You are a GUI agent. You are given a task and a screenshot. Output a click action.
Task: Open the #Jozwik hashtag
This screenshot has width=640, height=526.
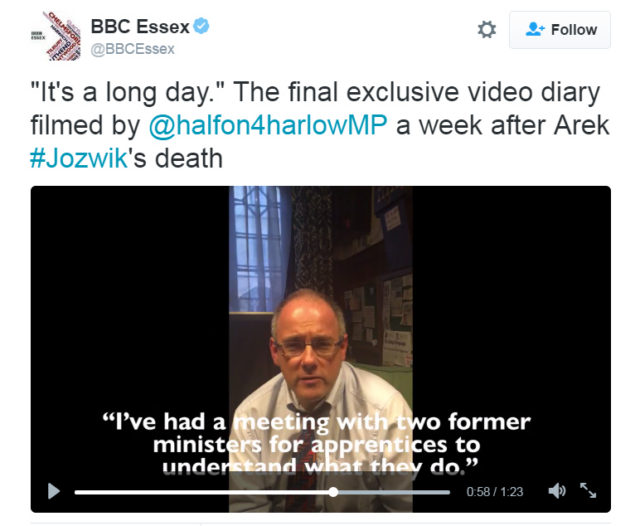click(79, 158)
